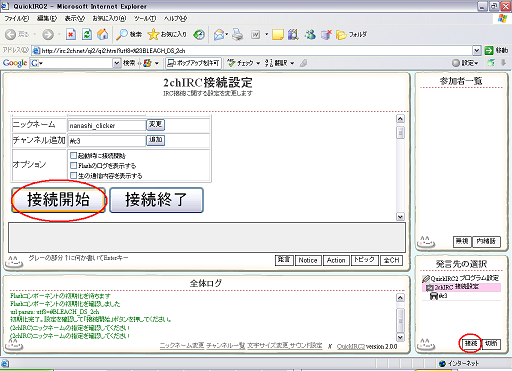Open the Home page icon
The width and height of the screenshot is (512, 371).
pos(103,34)
